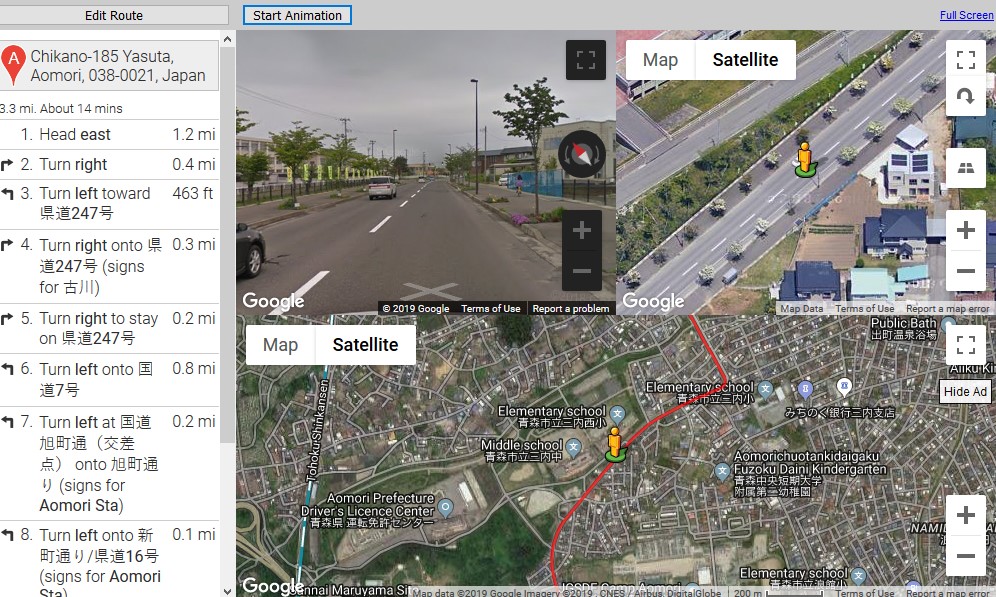Select step 4 signs for 古川
The image size is (996, 597).
tap(109, 266)
